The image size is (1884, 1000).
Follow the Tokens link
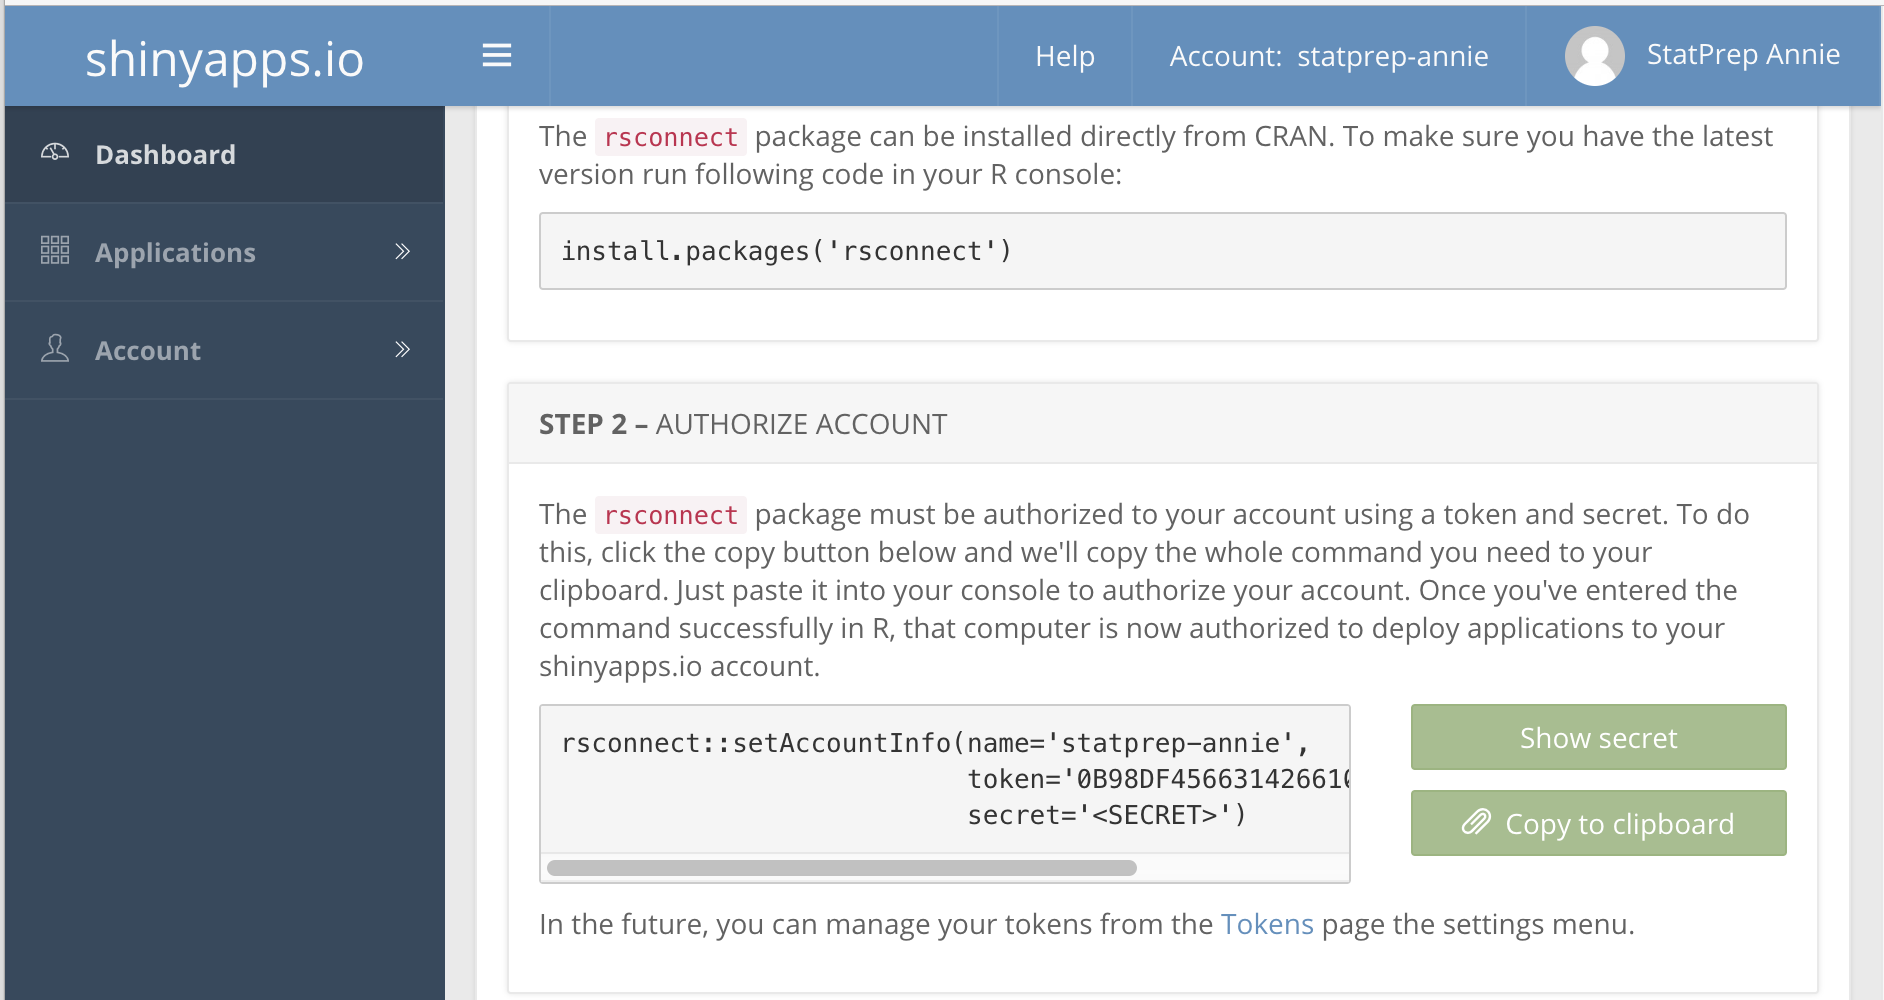(x=1266, y=924)
